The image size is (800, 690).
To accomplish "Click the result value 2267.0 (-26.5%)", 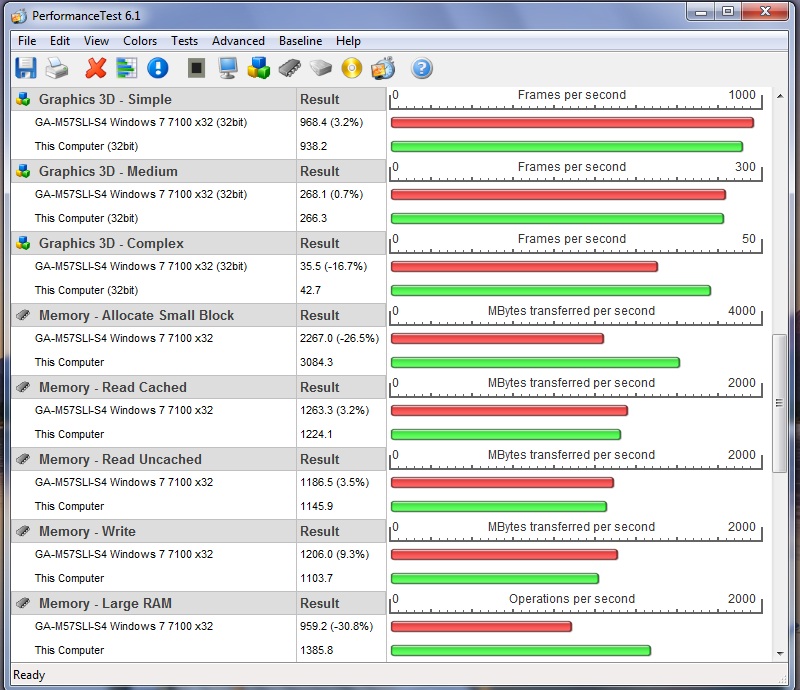I will pos(339,338).
